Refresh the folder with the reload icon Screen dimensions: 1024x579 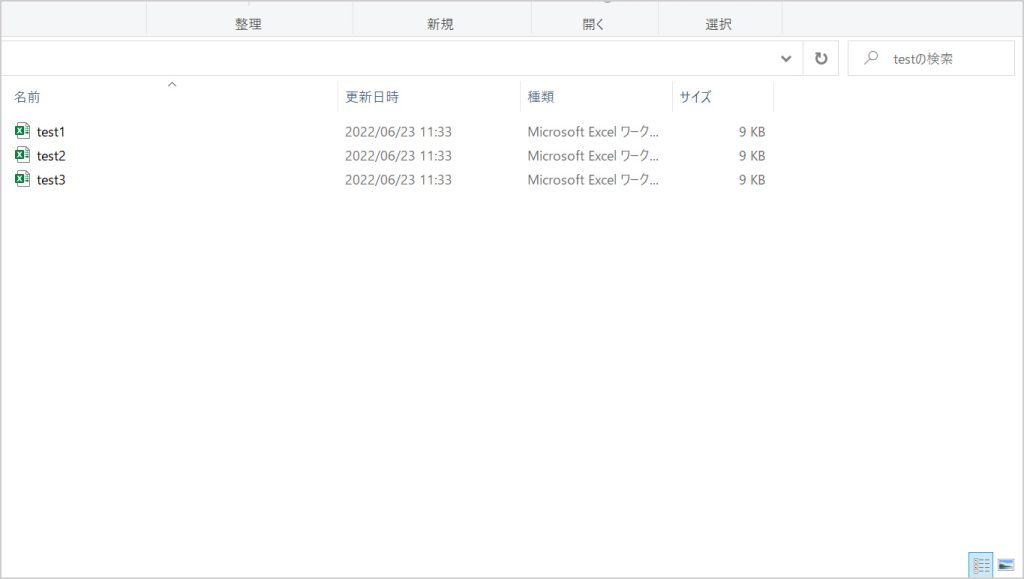821,59
